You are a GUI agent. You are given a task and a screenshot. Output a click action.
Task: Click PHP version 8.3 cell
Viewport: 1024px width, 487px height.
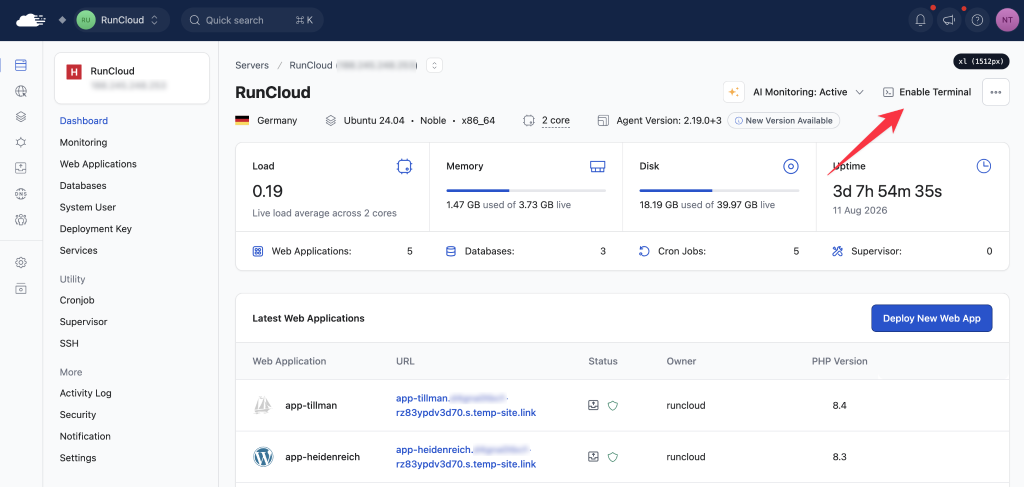[840, 457]
